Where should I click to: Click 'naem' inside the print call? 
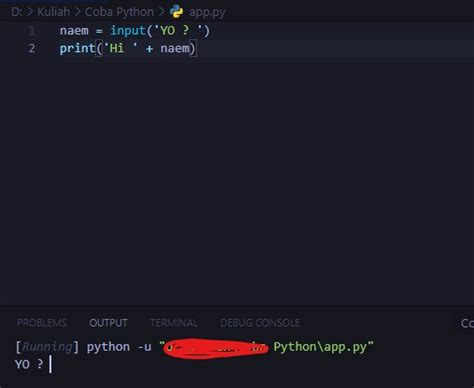coord(175,48)
